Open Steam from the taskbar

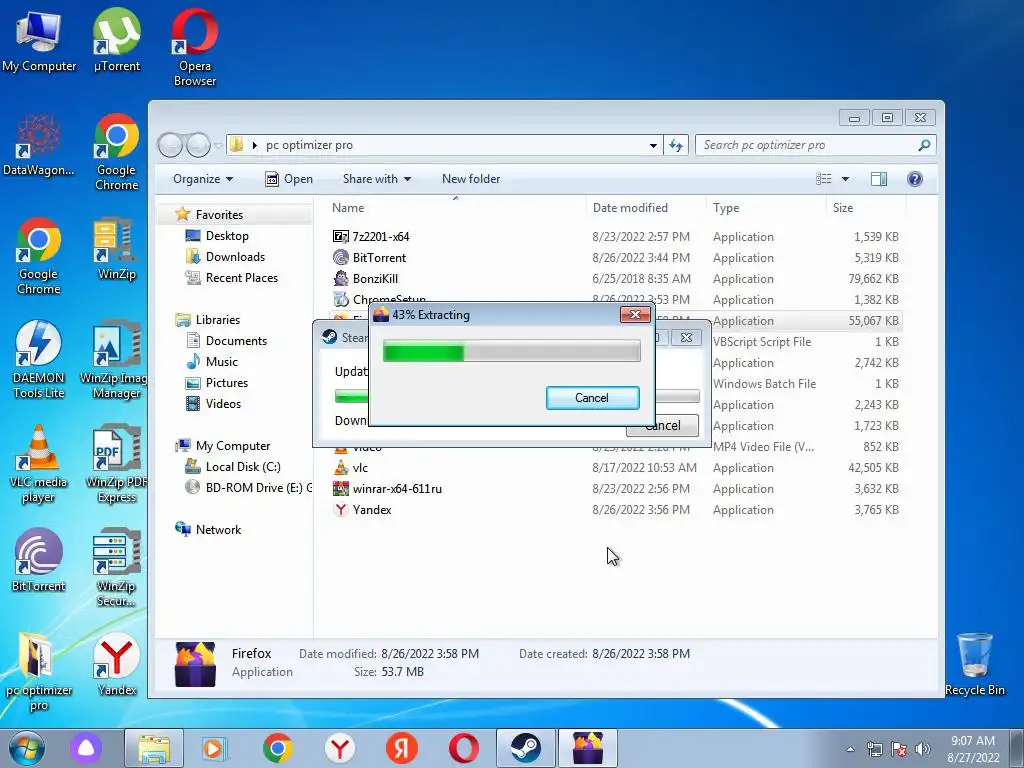[x=526, y=748]
